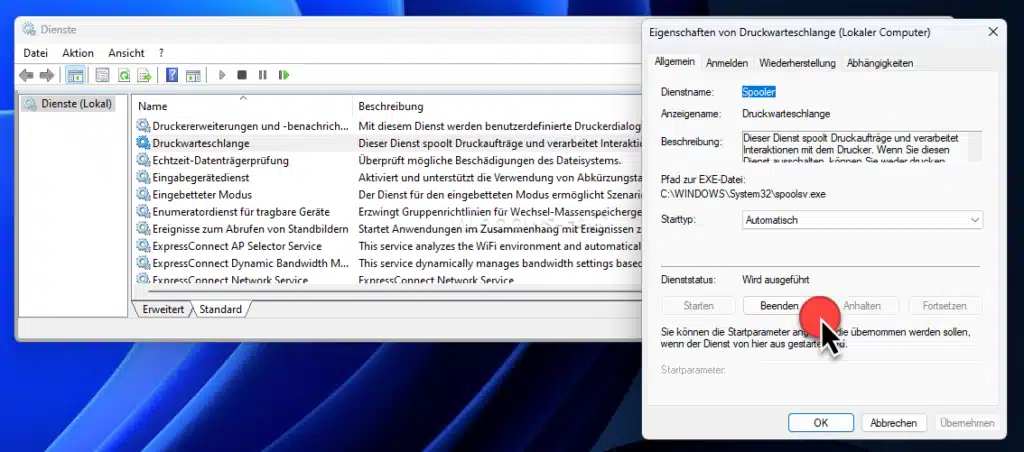Click gear icon beside ExpressConnect Dynamic Bandwidth
This screenshot has width=1024, height=452.
143,263
